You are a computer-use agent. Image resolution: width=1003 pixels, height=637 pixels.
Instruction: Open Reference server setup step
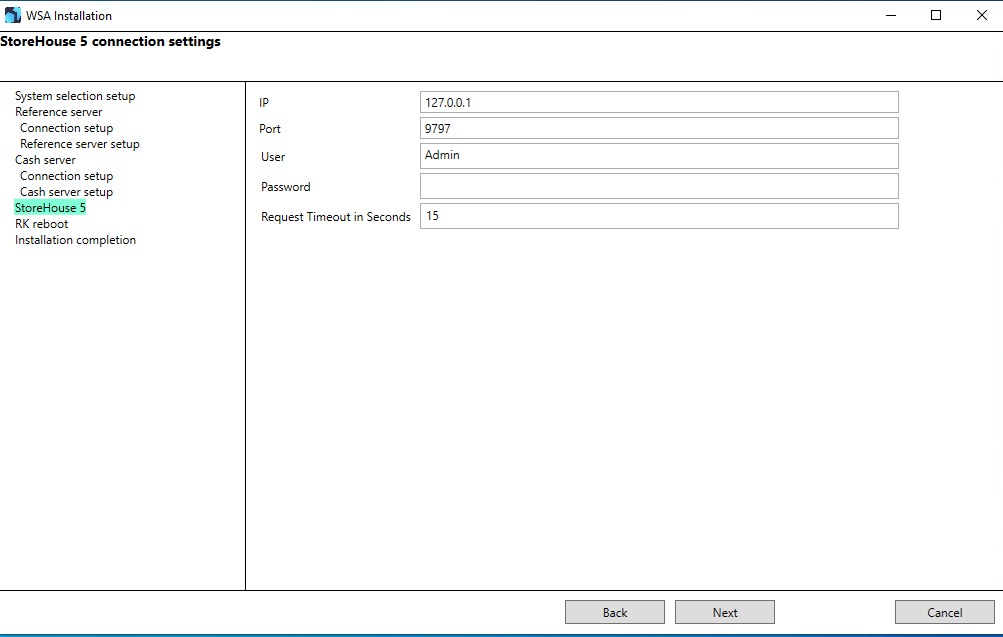point(79,144)
